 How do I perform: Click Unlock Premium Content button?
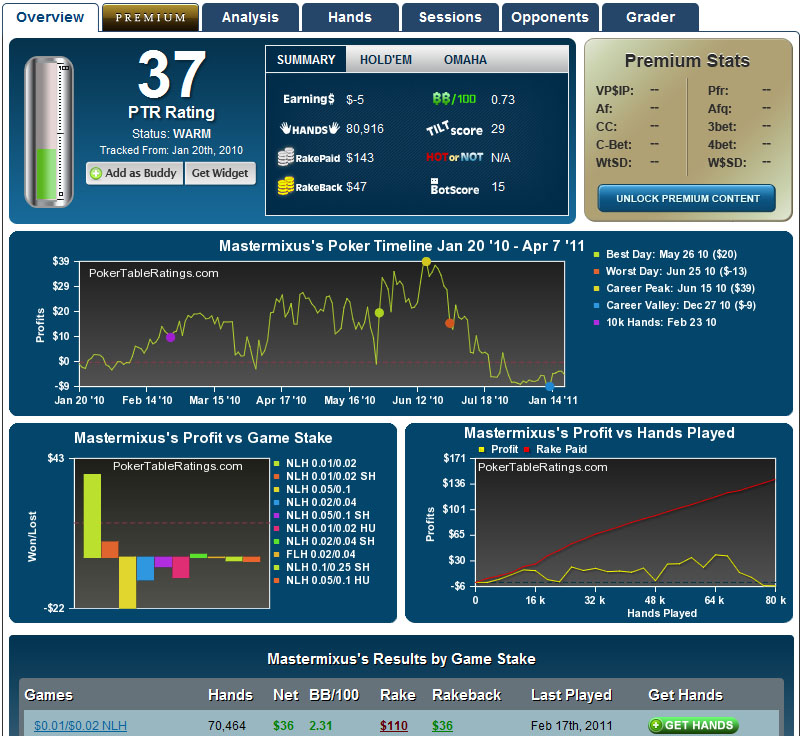(x=687, y=198)
